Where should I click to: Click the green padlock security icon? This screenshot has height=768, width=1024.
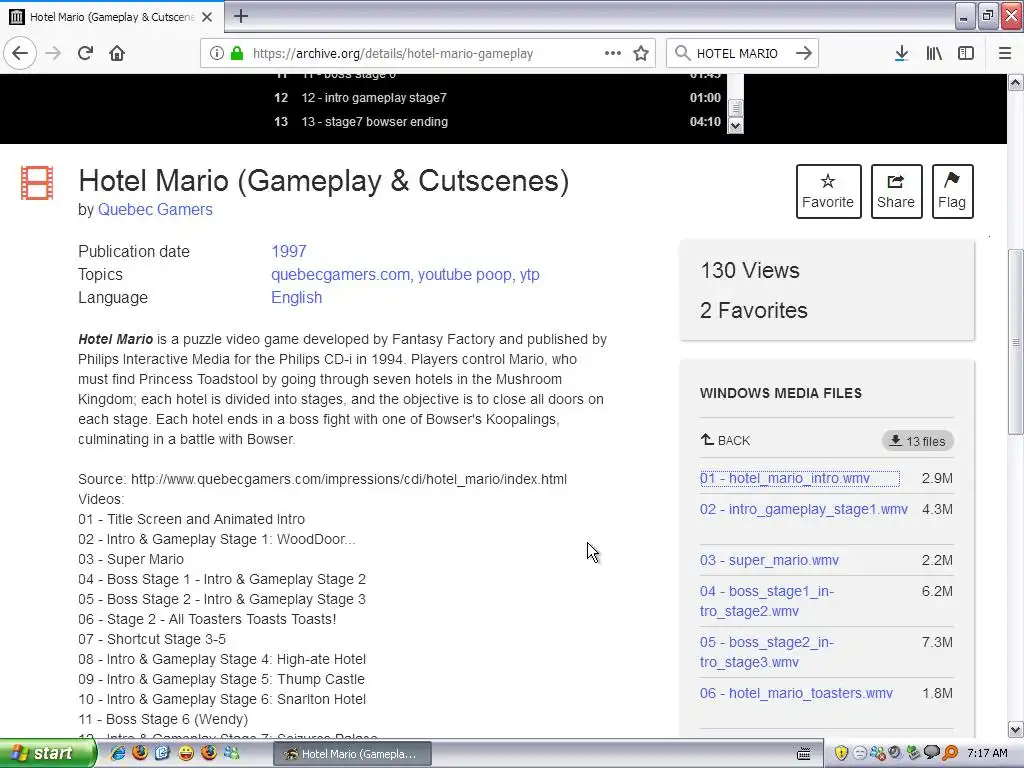tap(237, 53)
